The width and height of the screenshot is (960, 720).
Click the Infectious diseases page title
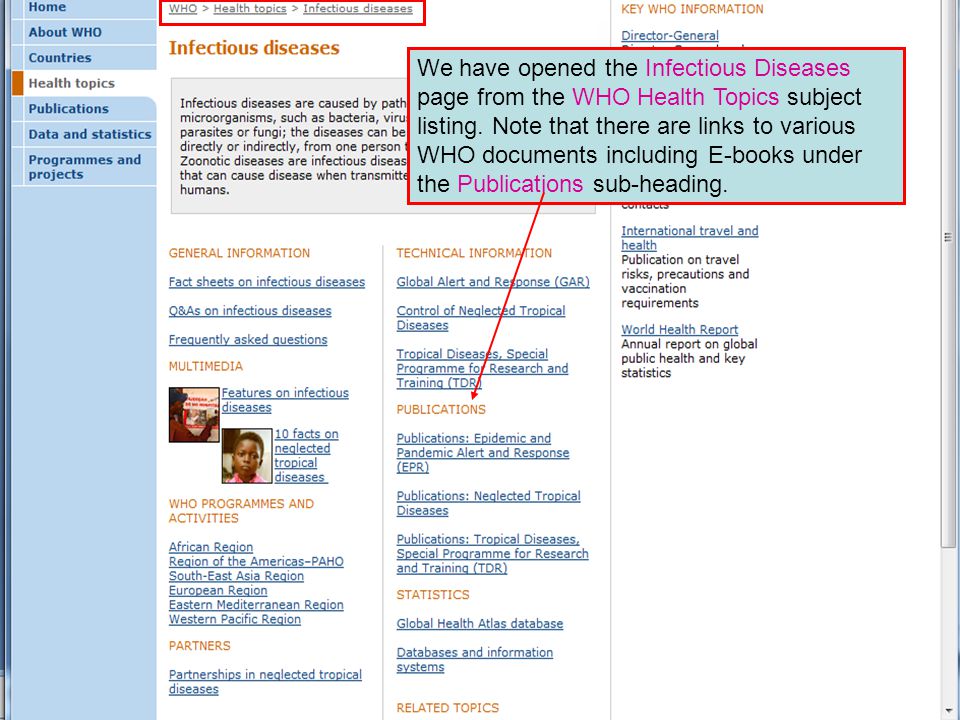pyautogui.click(x=254, y=48)
